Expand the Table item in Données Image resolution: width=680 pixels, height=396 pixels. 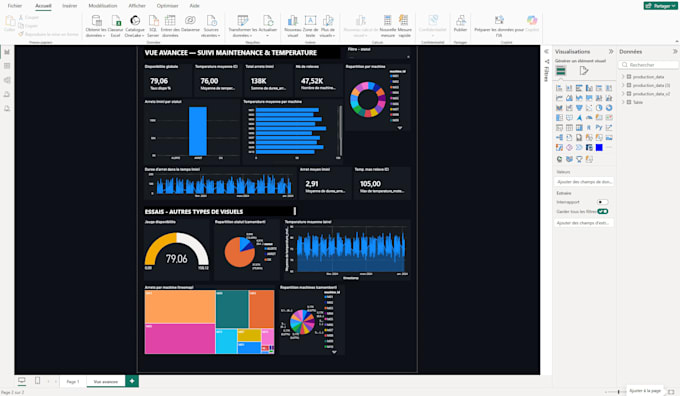[623, 102]
